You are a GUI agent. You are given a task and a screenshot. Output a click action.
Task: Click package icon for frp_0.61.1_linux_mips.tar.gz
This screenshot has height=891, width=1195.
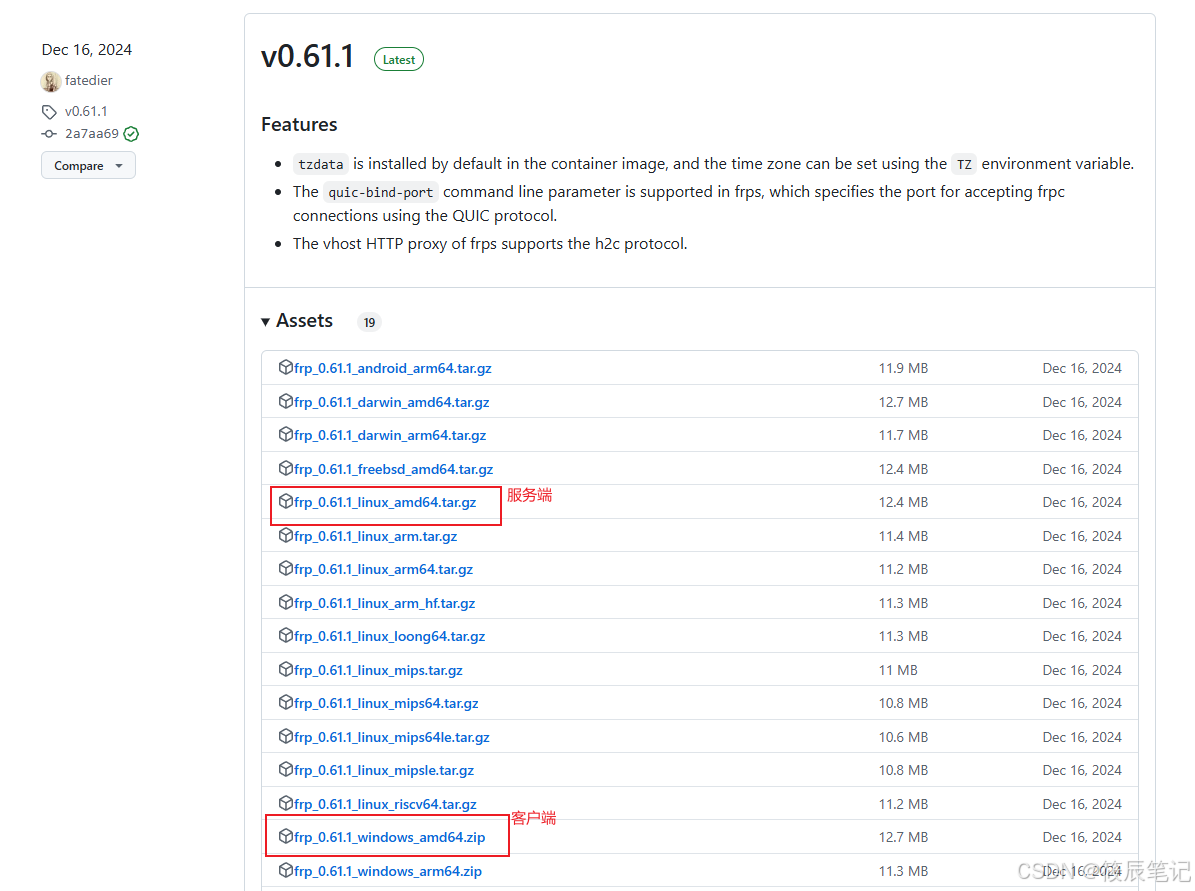[x=286, y=669]
